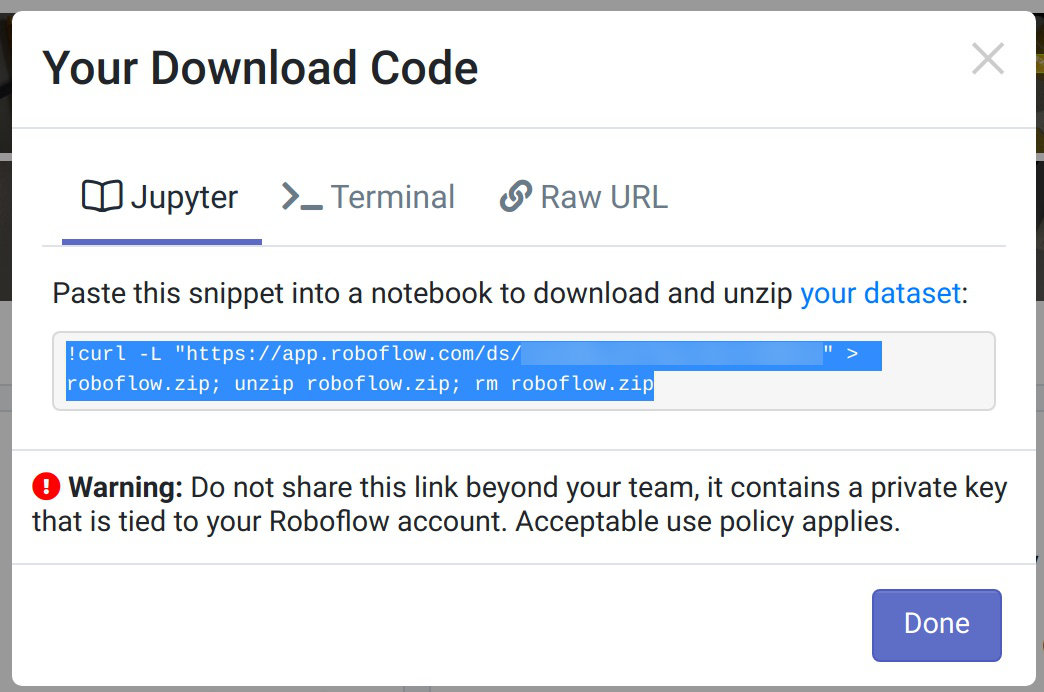Click the Jupyter open-book icon
Viewport: 1044px width, 692px height.
tap(102, 196)
